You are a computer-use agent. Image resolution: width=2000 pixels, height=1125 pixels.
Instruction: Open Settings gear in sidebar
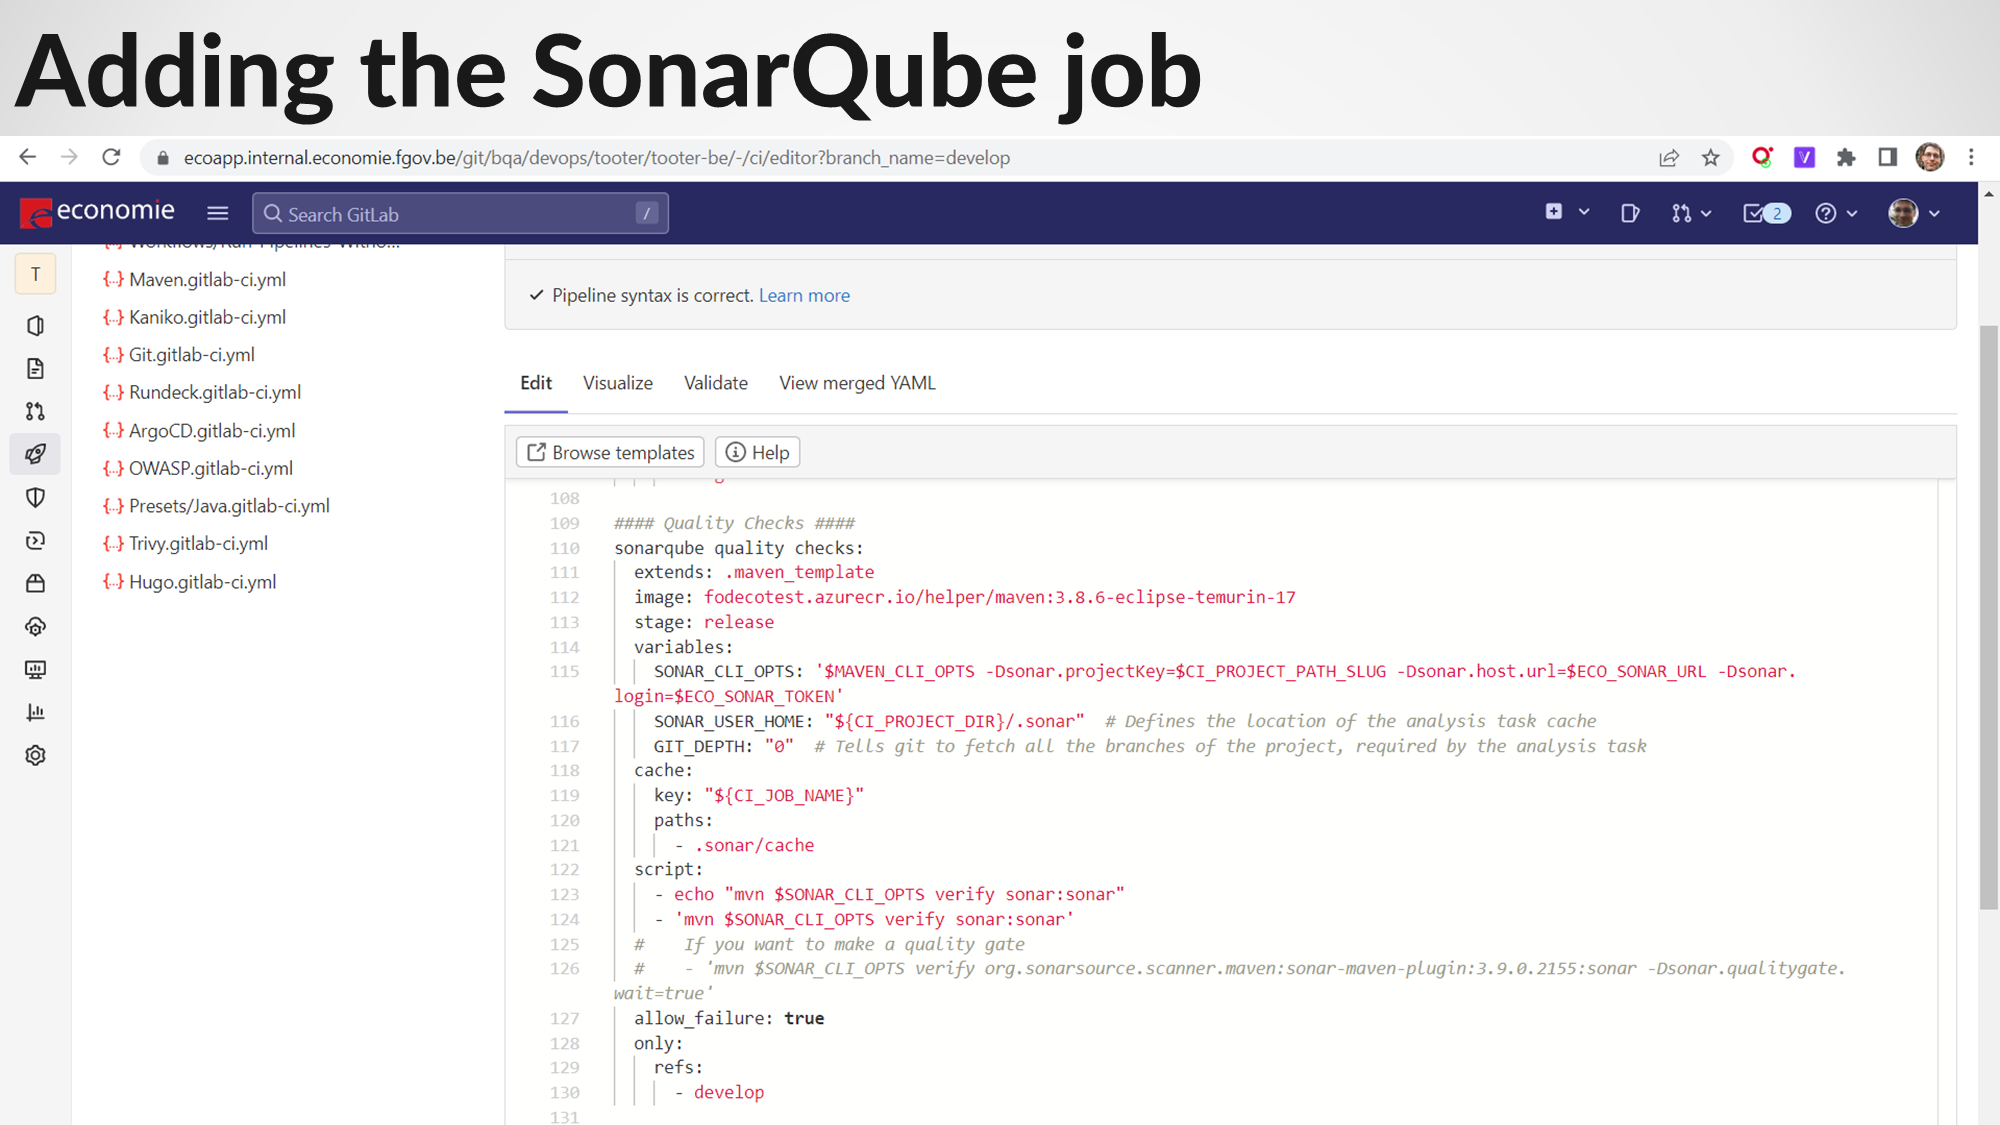click(36, 755)
